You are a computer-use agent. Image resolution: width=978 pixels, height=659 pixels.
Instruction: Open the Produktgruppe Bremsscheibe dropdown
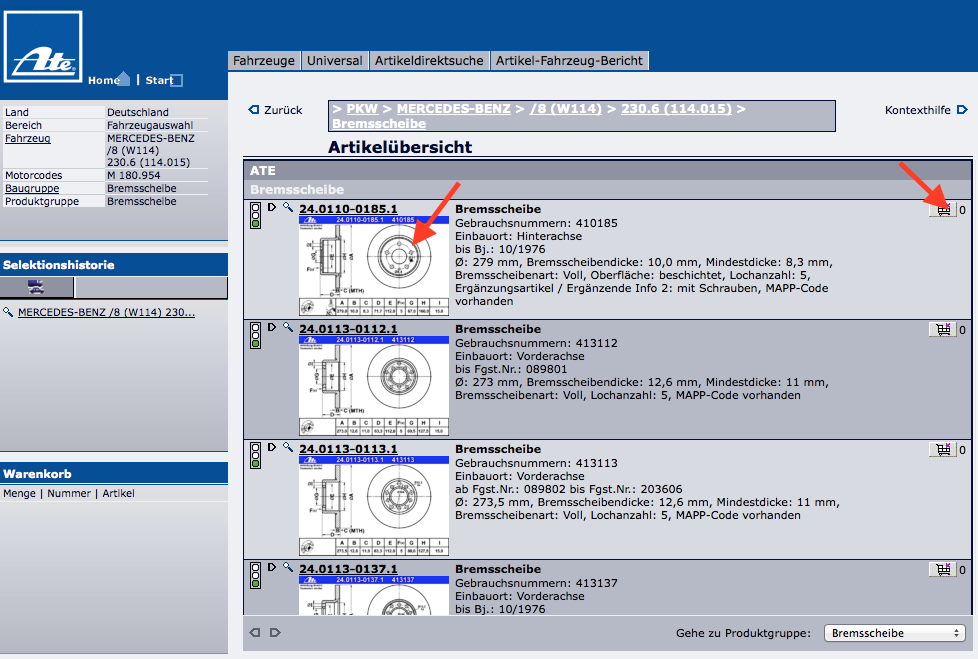[895, 633]
